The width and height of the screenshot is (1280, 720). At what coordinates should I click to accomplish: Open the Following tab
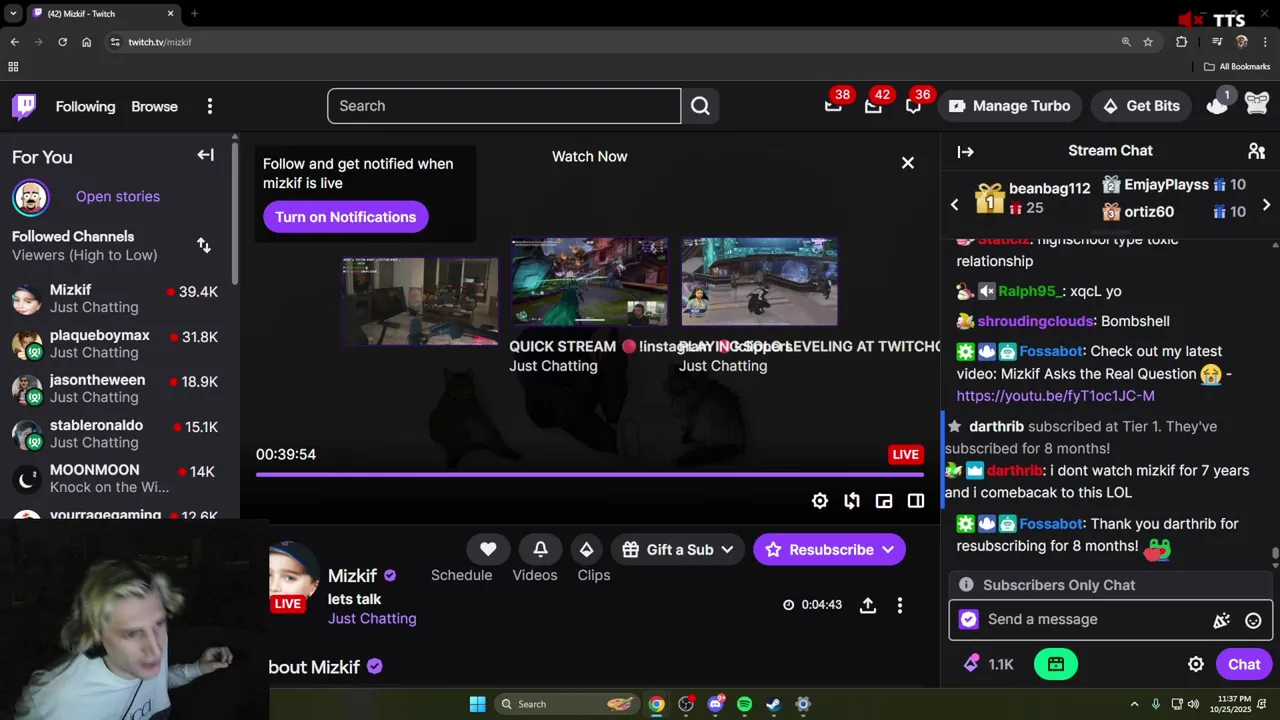tap(85, 106)
